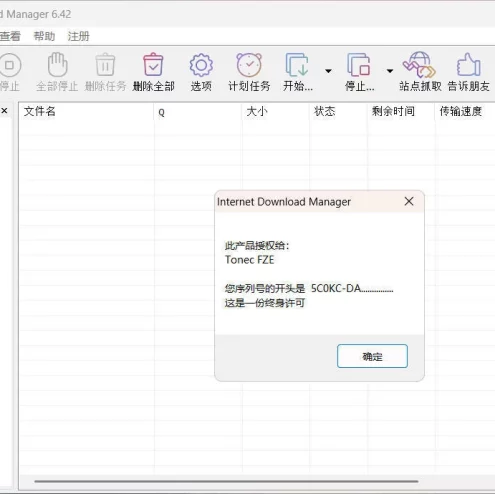Open the 注册 (Registration) menu
Image resolution: width=495 pixels, height=494 pixels.
point(79,36)
